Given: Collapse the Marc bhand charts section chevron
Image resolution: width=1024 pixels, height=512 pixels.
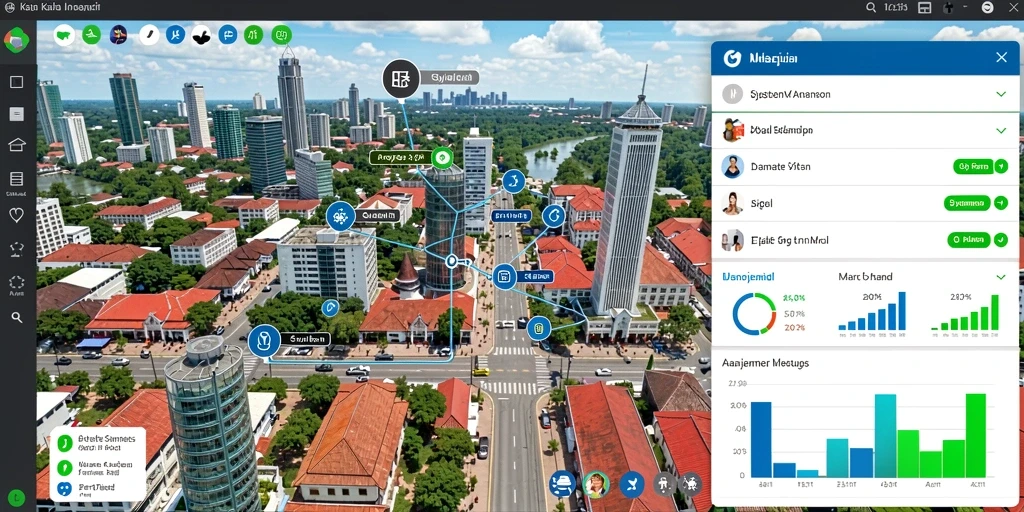Looking at the screenshot, I should pyautogui.click(x=1000, y=277).
